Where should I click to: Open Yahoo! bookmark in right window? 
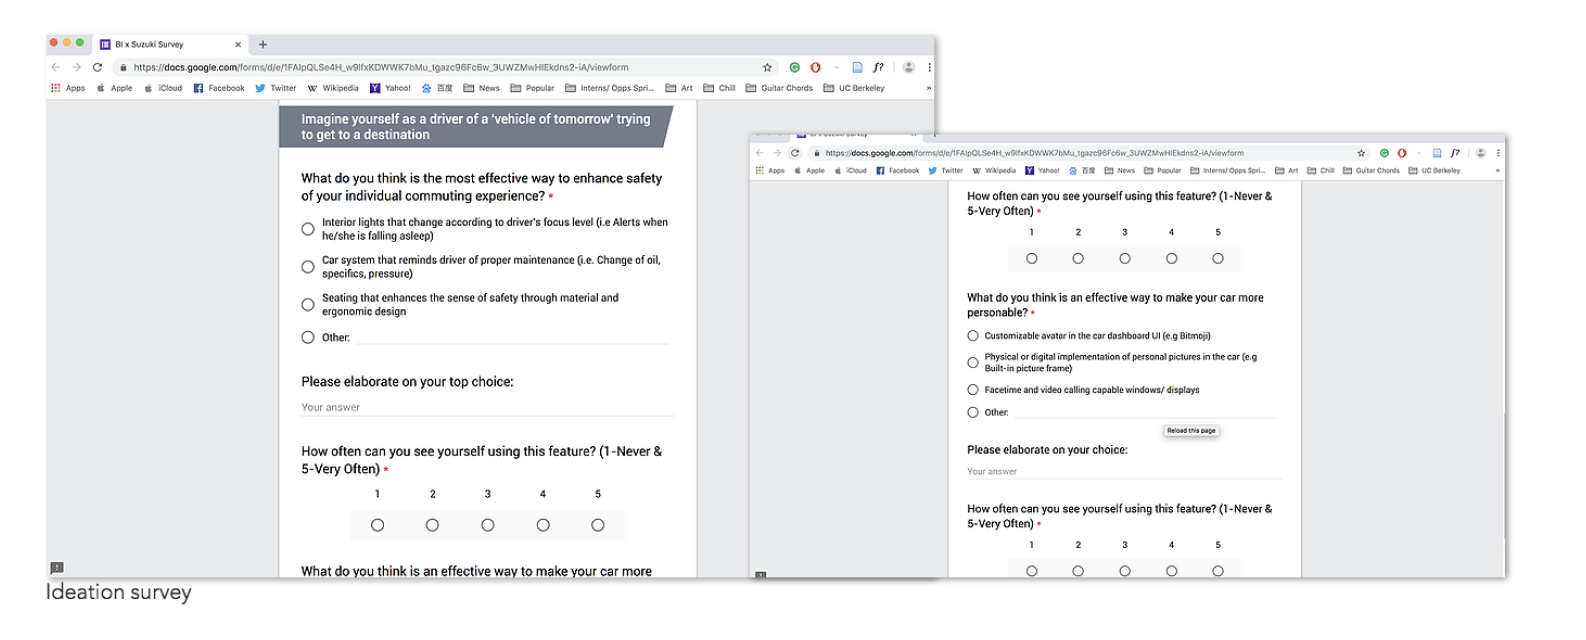1043,171
